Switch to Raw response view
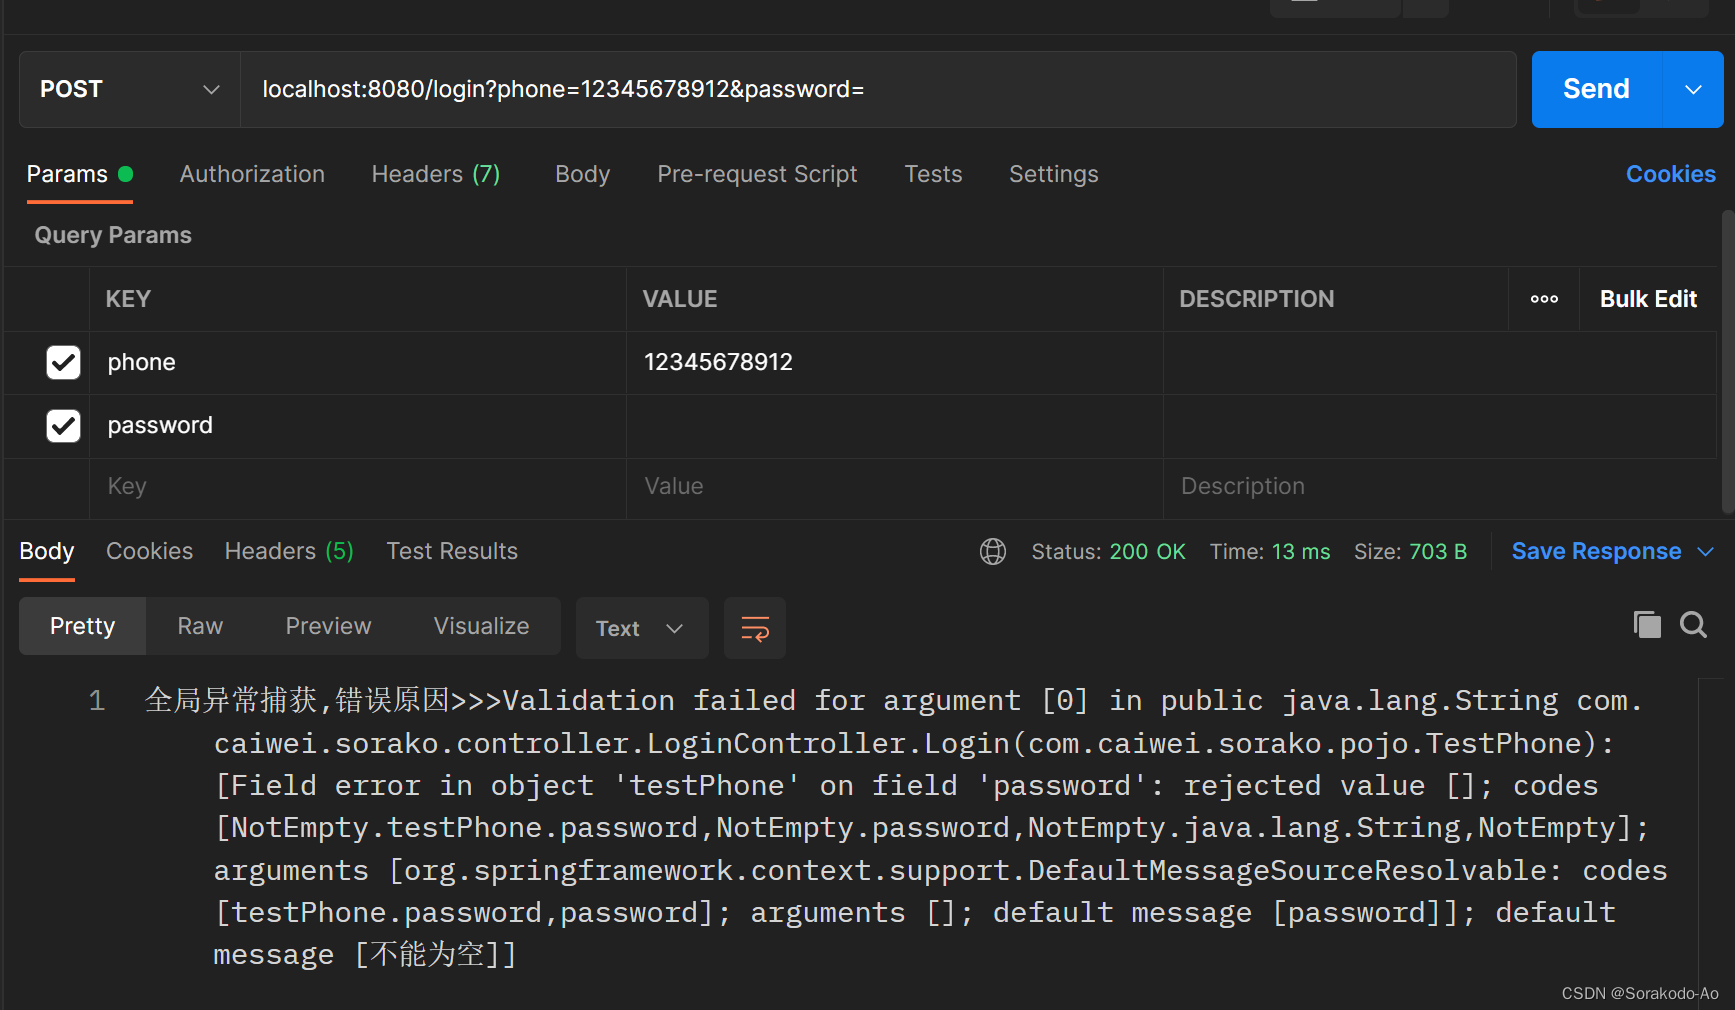The width and height of the screenshot is (1735, 1010). point(199,626)
